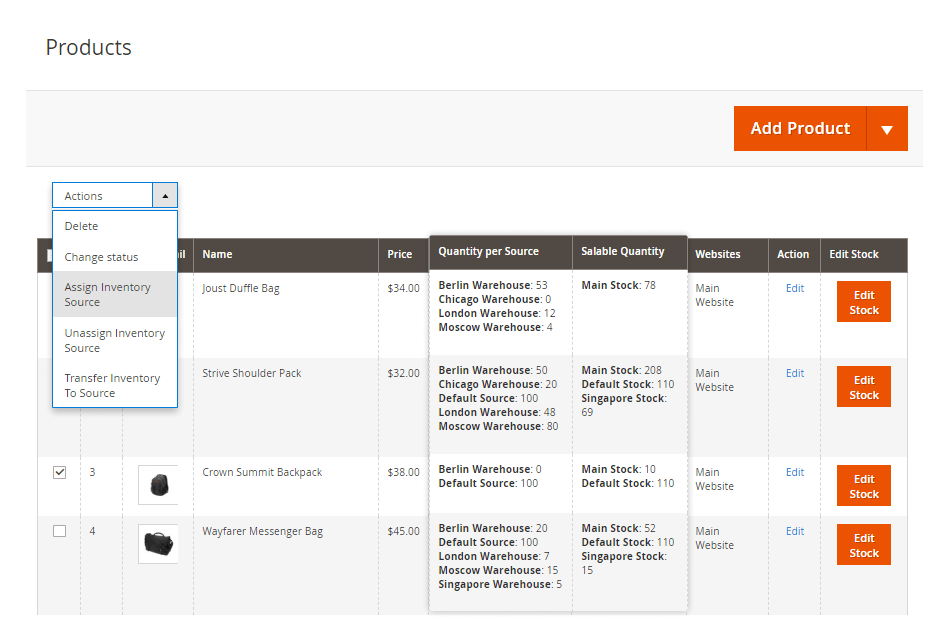Click the Add Product button

pyautogui.click(x=799, y=129)
